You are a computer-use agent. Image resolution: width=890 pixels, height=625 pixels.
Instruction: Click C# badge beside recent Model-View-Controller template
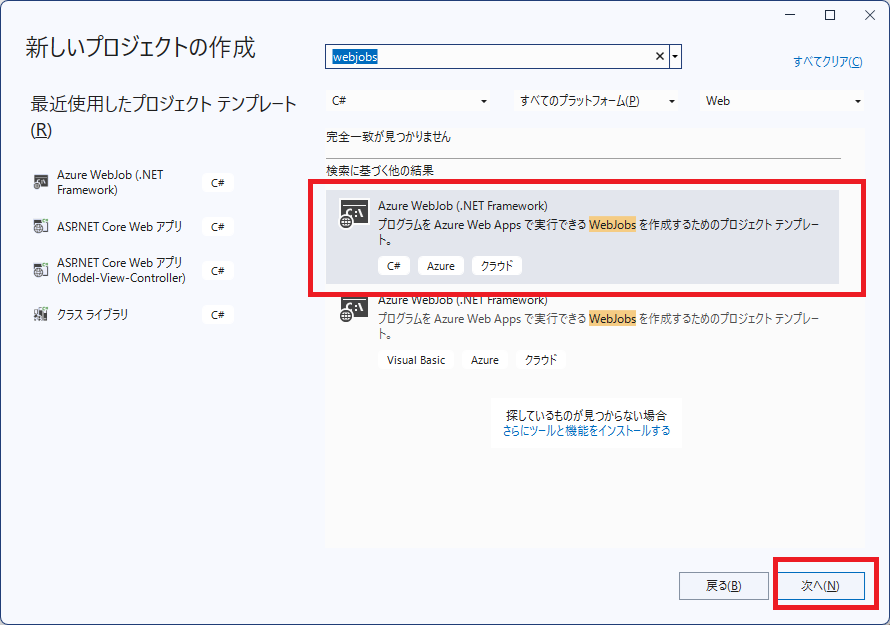(x=217, y=271)
